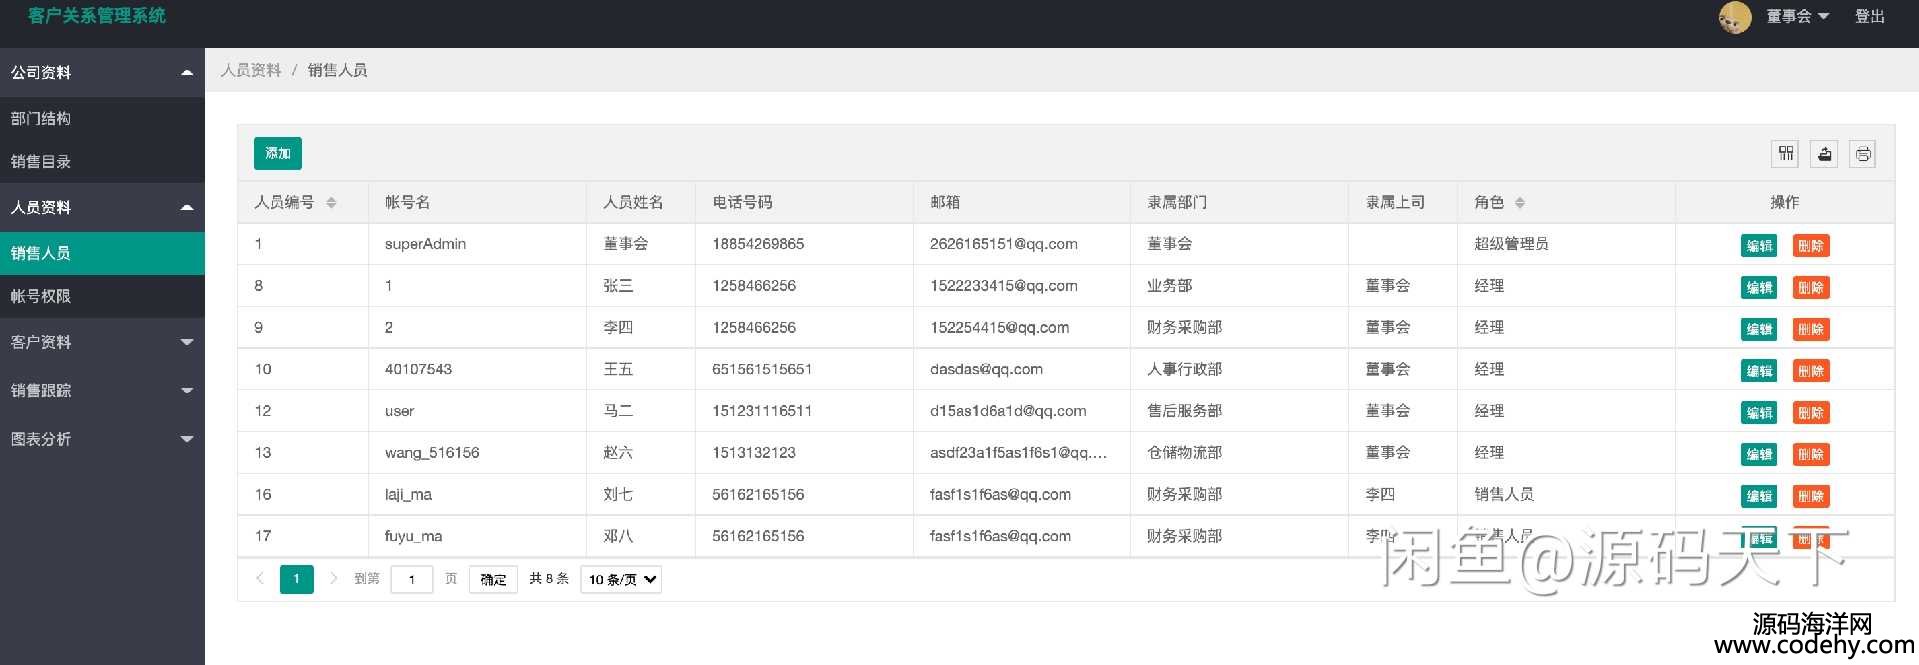Click the account name fuyu_ma
This screenshot has height=665, width=1919.
[x=413, y=537]
